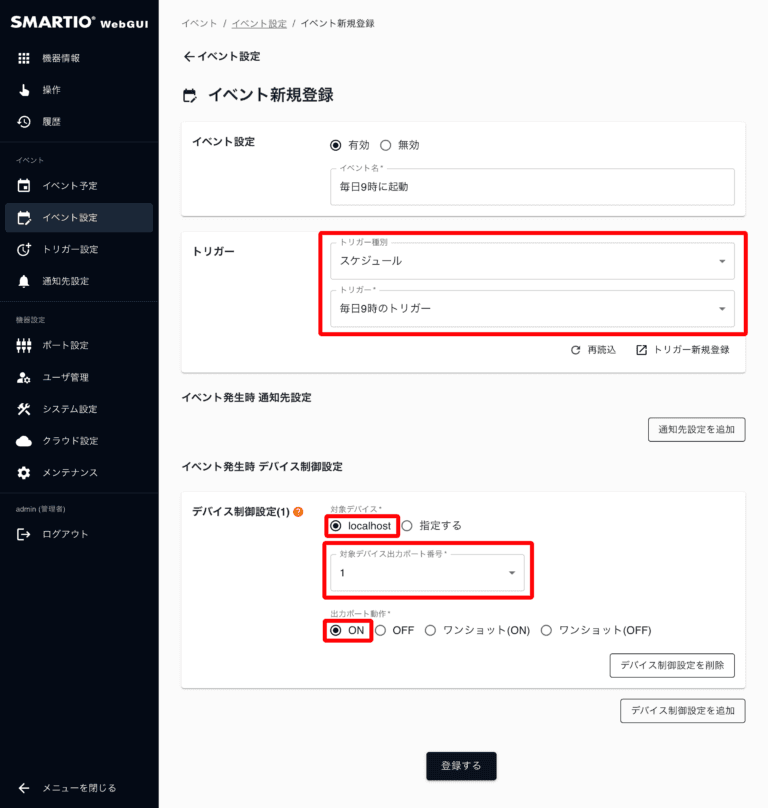Click the calendar icon beside イベント新規登録 heading
Viewport: 768px width, 808px height.
(190, 96)
